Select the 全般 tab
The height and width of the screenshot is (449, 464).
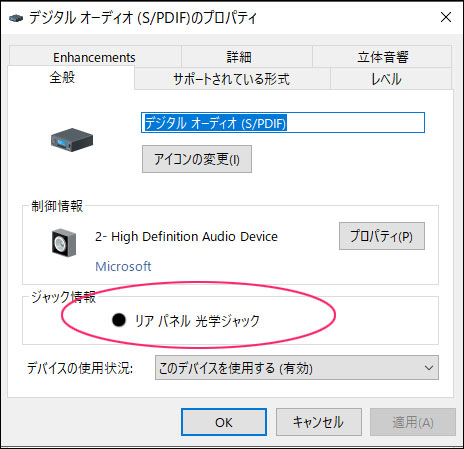pos(62,78)
